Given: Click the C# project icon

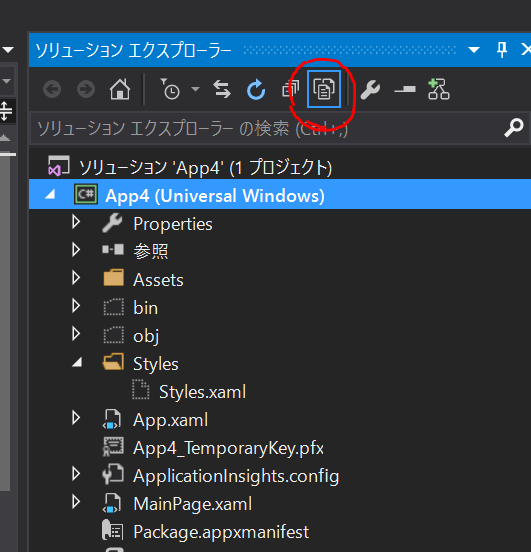Looking at the screenshot, I should coord(86,194).
